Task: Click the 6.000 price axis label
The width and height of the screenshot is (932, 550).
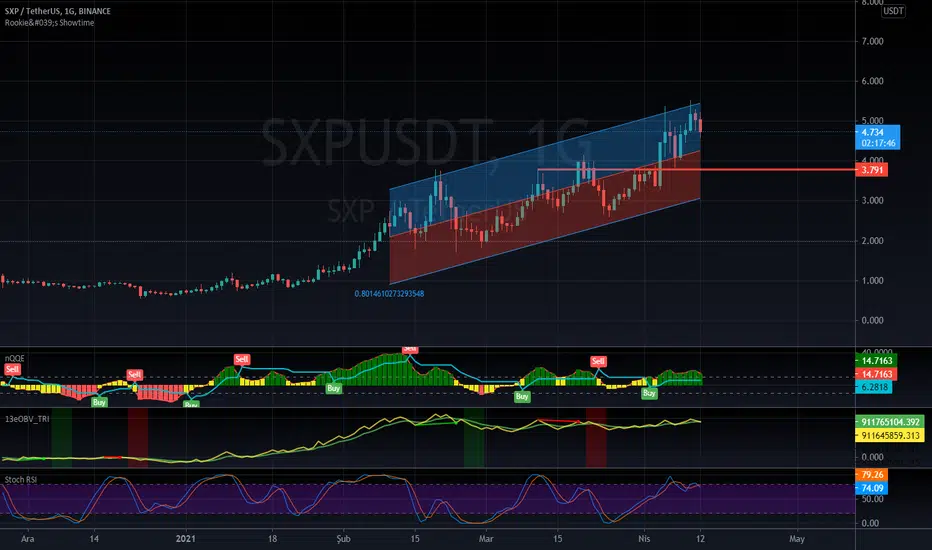Action: click(872, 81)
